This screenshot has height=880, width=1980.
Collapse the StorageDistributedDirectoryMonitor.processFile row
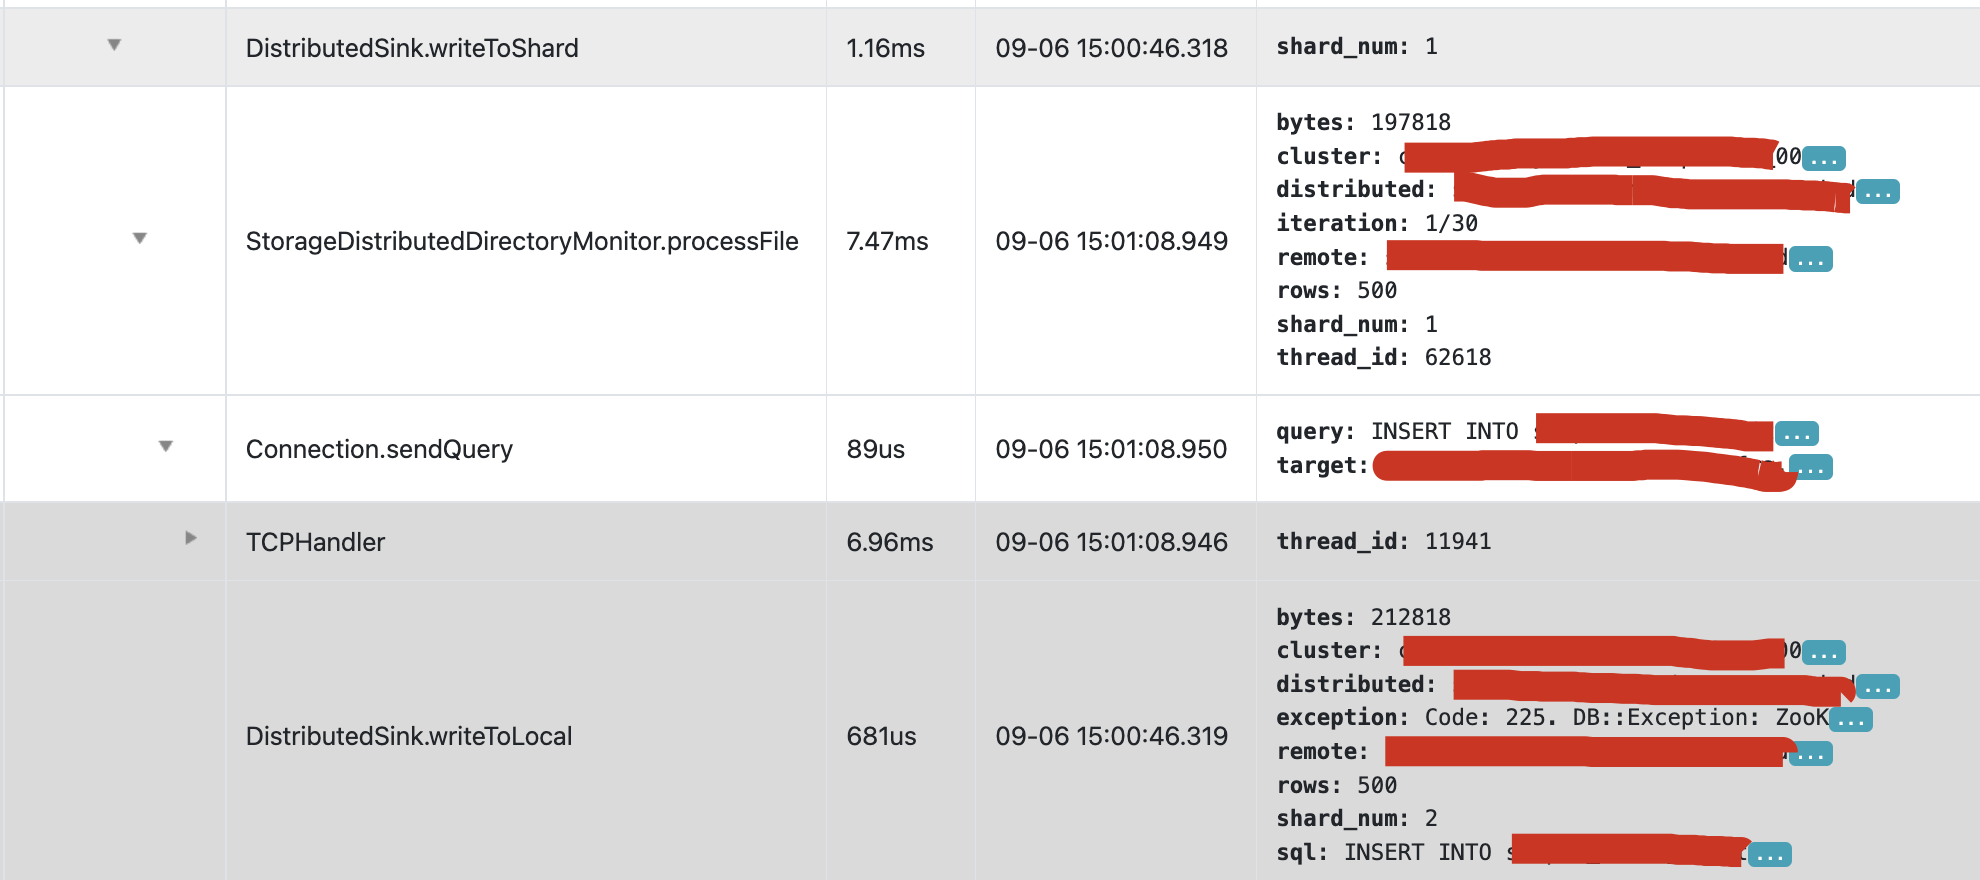point(140,238)
